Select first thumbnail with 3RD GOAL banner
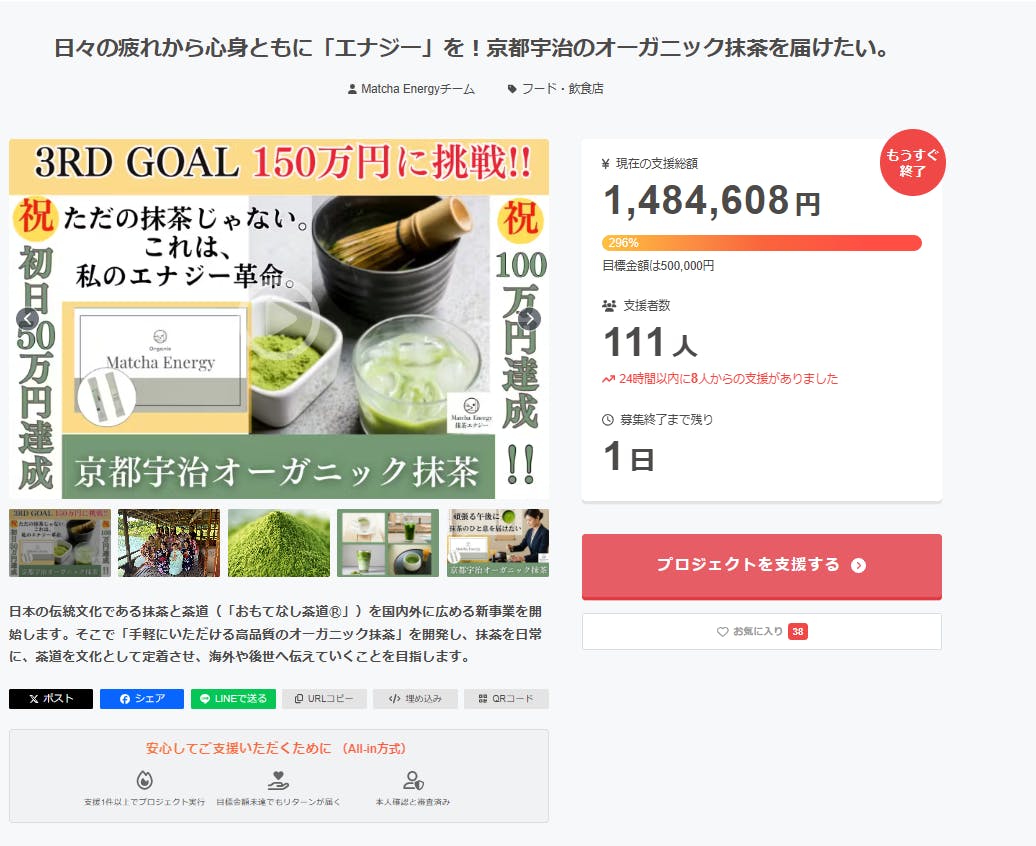 click(59, 543)
